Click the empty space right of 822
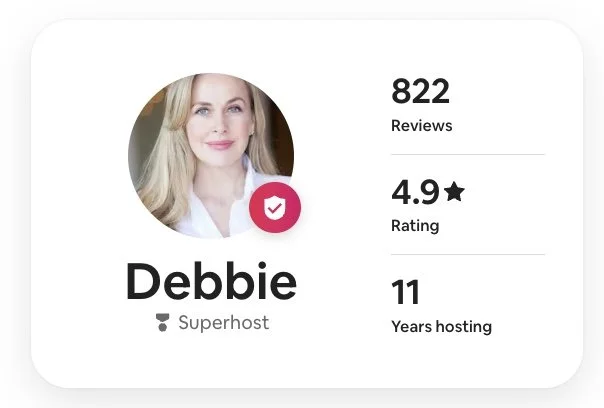604x408 pixels. click(501, 91)
